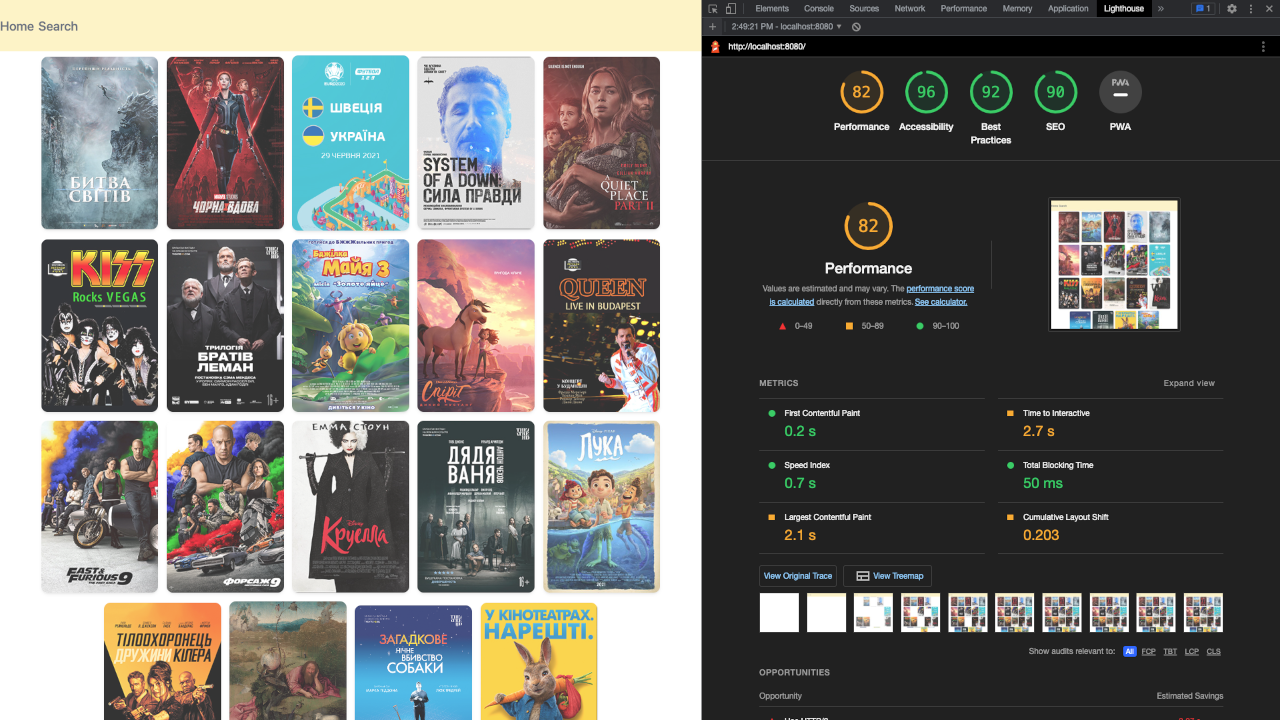This screenshot has width=1280, height=720.
Task: Open the more tabs chevron icon
Action: pos(1161,8)
